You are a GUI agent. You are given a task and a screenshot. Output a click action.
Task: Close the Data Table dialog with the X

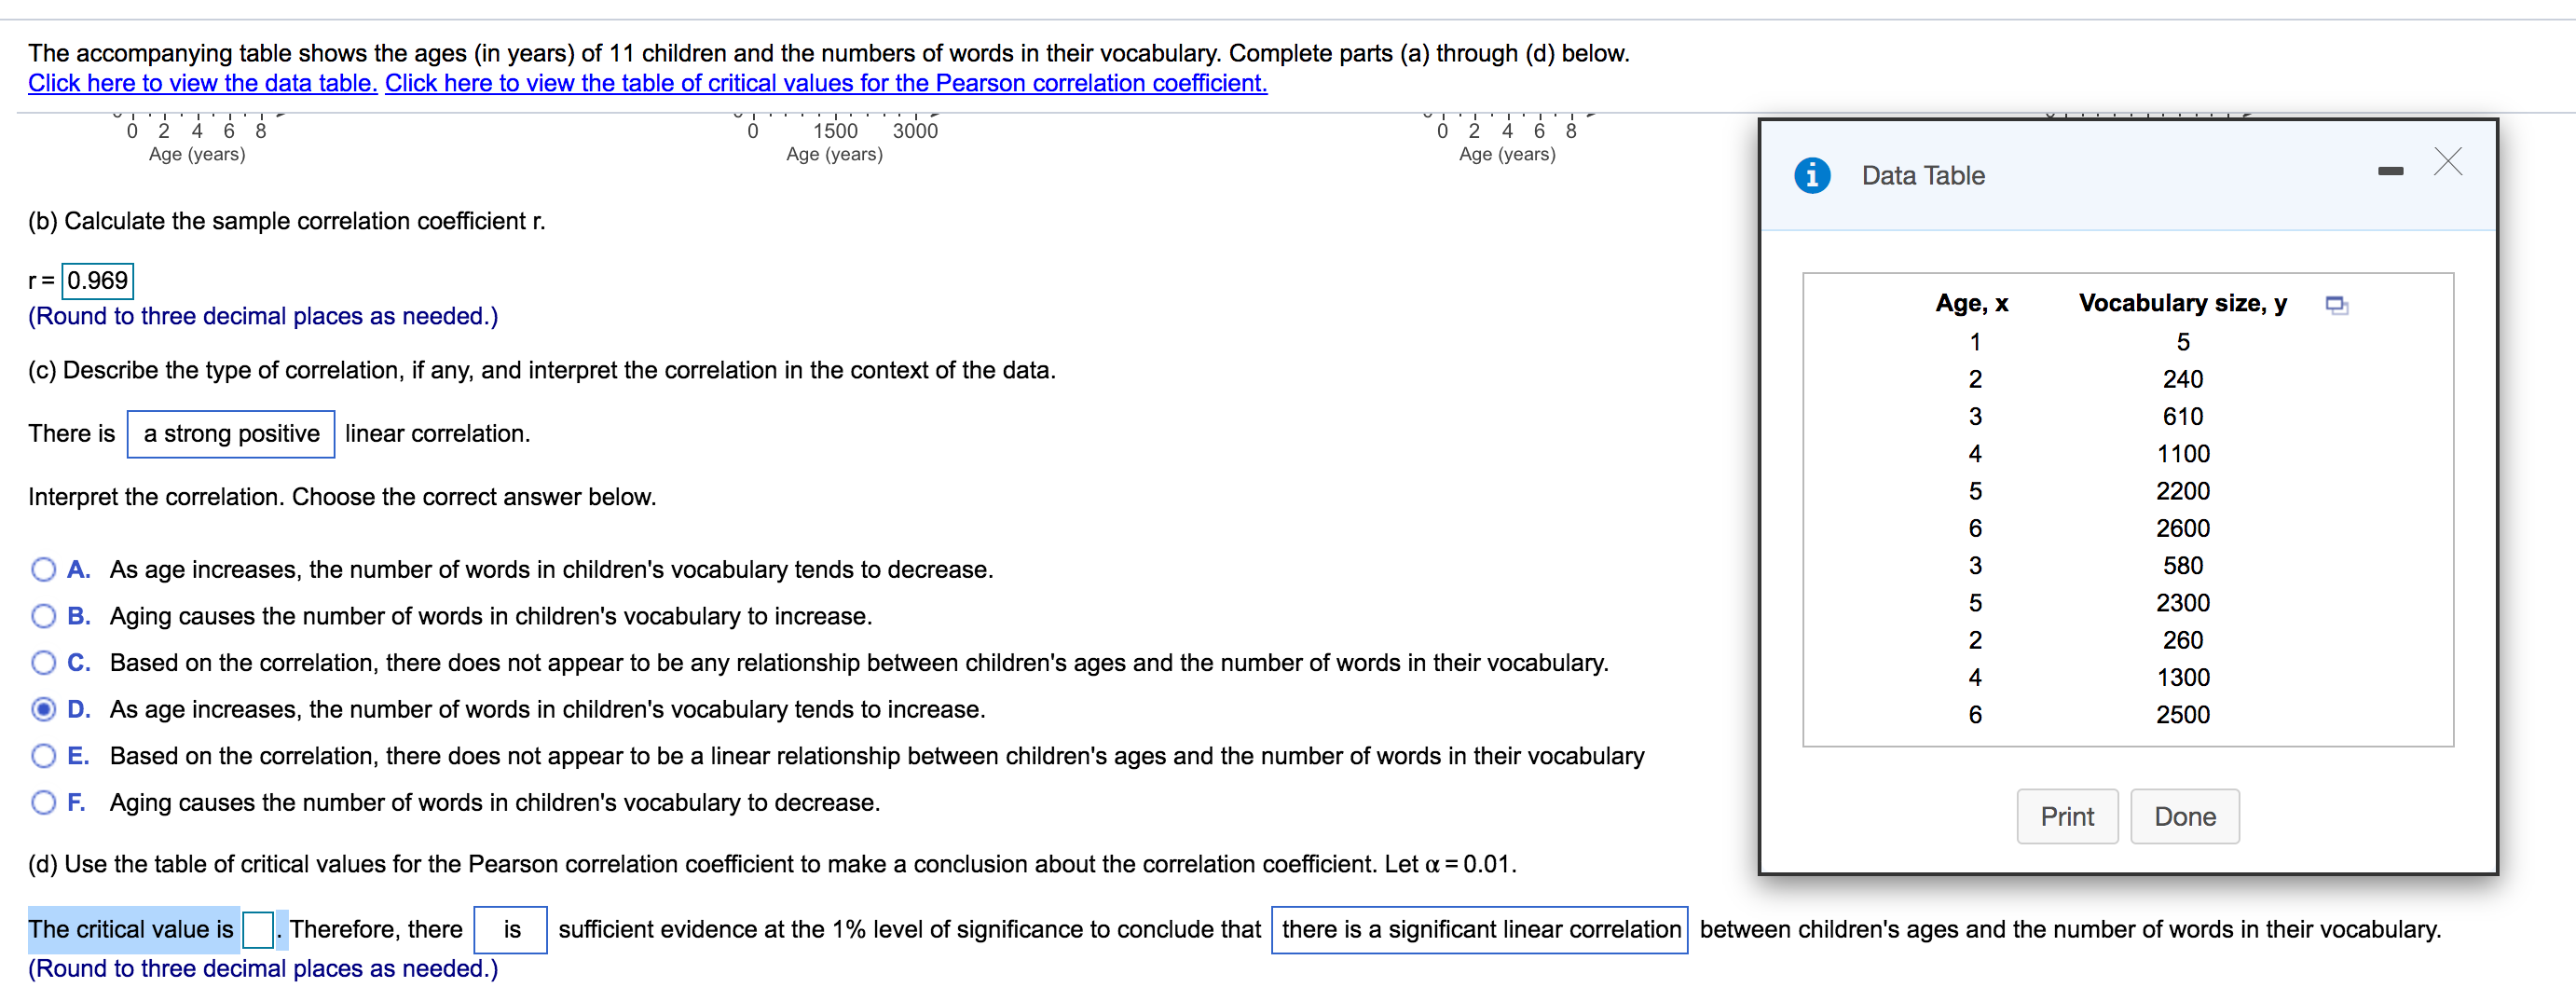pos(2446,162)
